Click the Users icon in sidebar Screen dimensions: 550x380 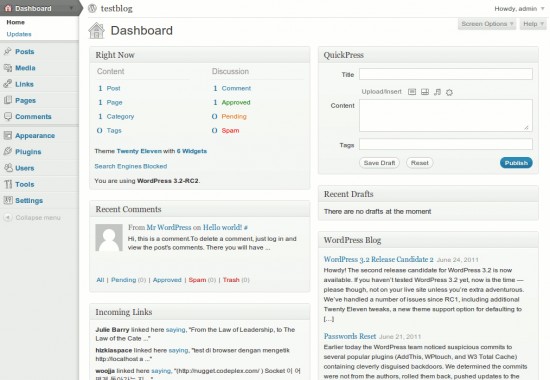pyautogui.click(x=8, y=168)
